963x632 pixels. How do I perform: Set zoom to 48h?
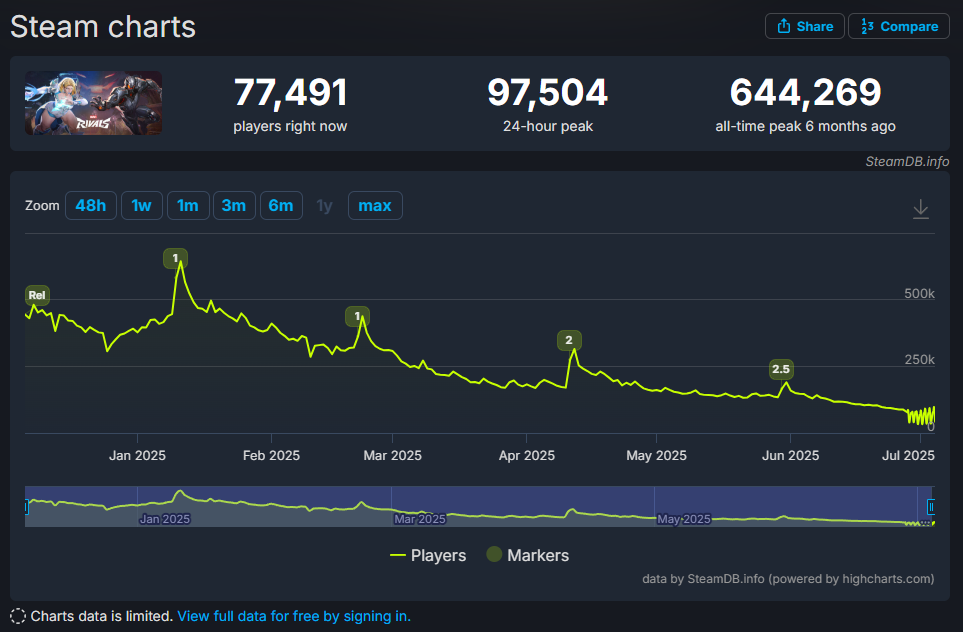coord(91,205)
